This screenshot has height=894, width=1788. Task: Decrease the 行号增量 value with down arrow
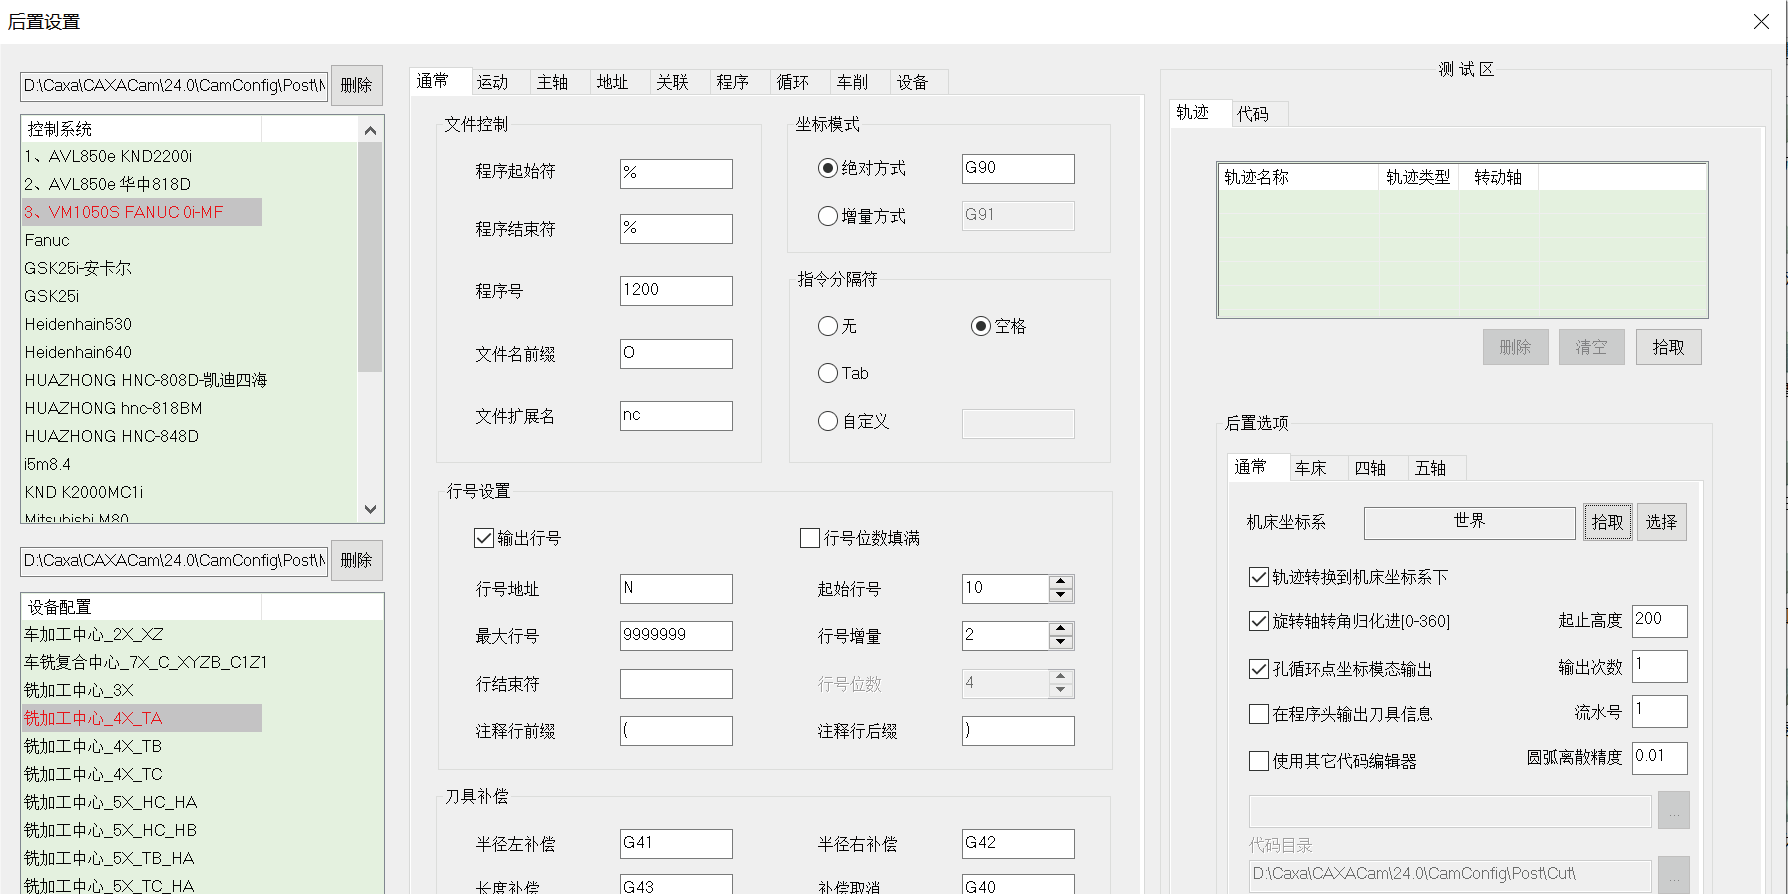coord(1061,642)
